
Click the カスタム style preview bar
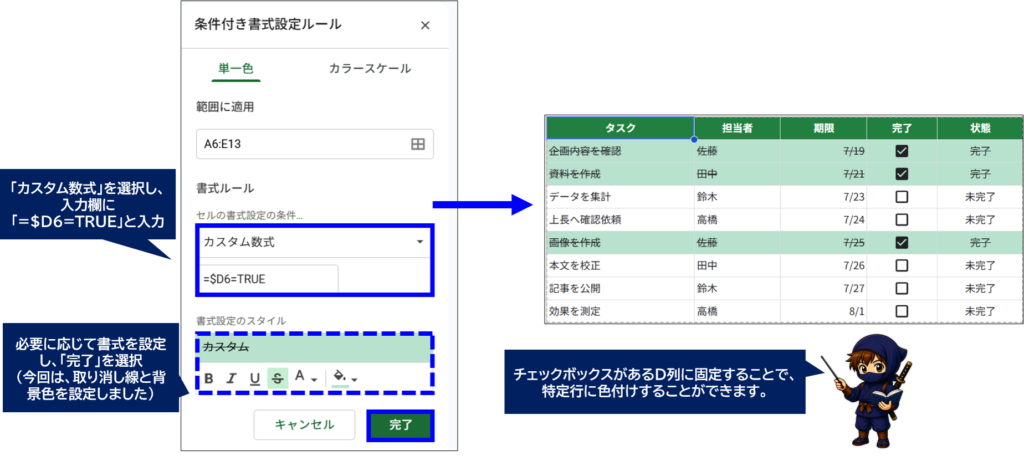pos(315,349)
